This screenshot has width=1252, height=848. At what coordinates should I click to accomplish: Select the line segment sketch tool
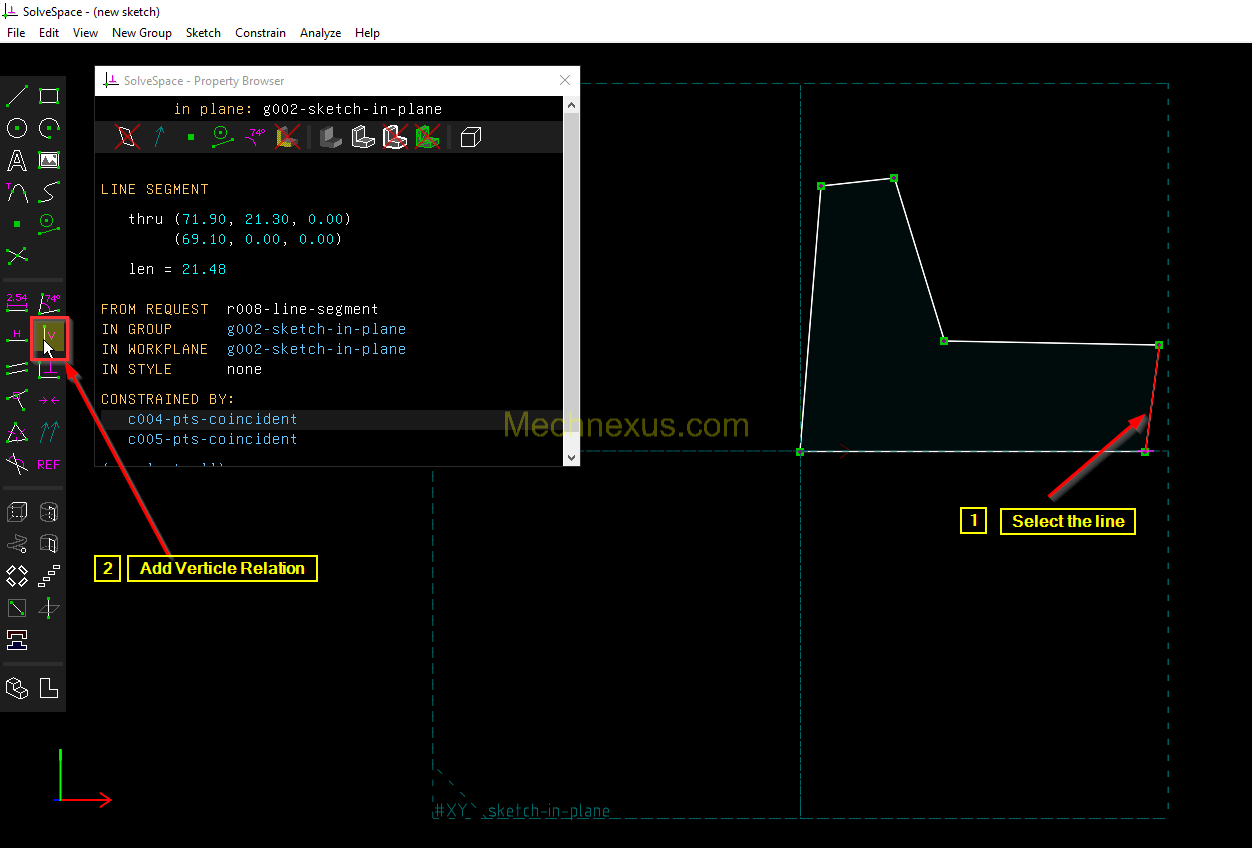pos(17,96)
